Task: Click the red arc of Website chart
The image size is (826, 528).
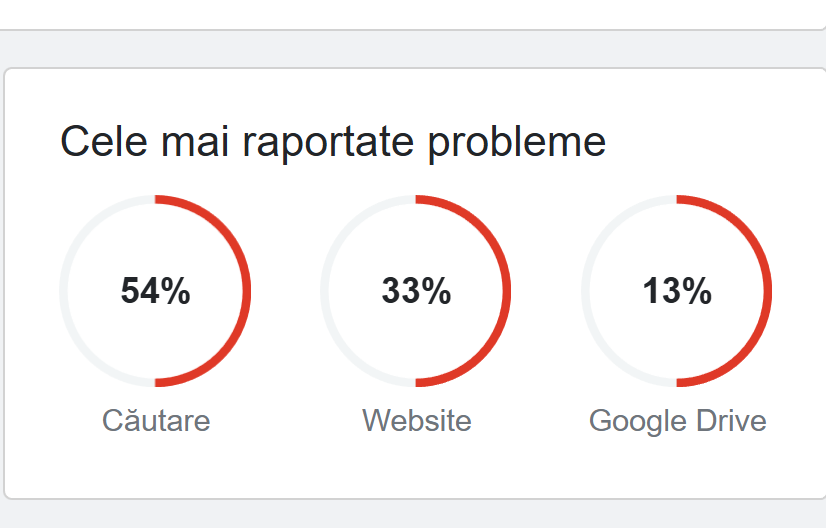Action: point(507,291)
